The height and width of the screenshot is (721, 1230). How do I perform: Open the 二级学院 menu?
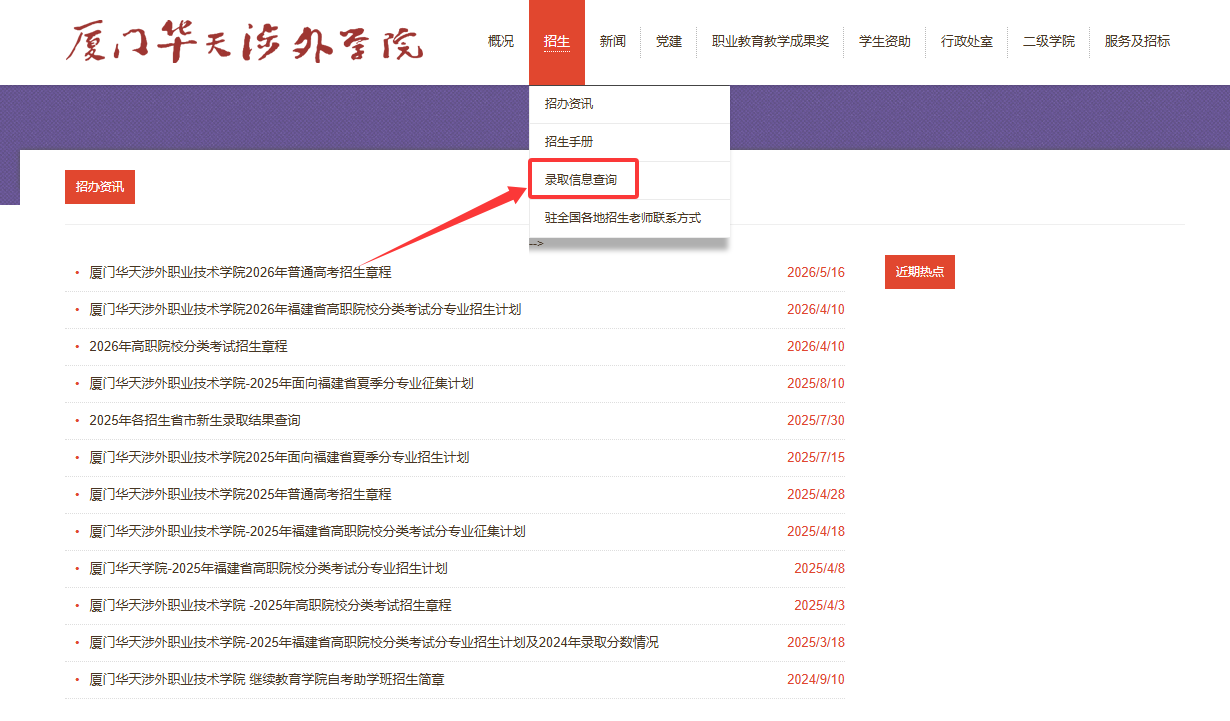(1049, 41)
